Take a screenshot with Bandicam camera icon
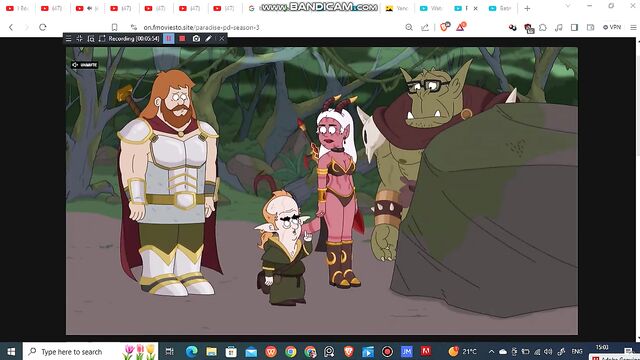The width and height of the screenshot is (640, 360). pos(196,38)
